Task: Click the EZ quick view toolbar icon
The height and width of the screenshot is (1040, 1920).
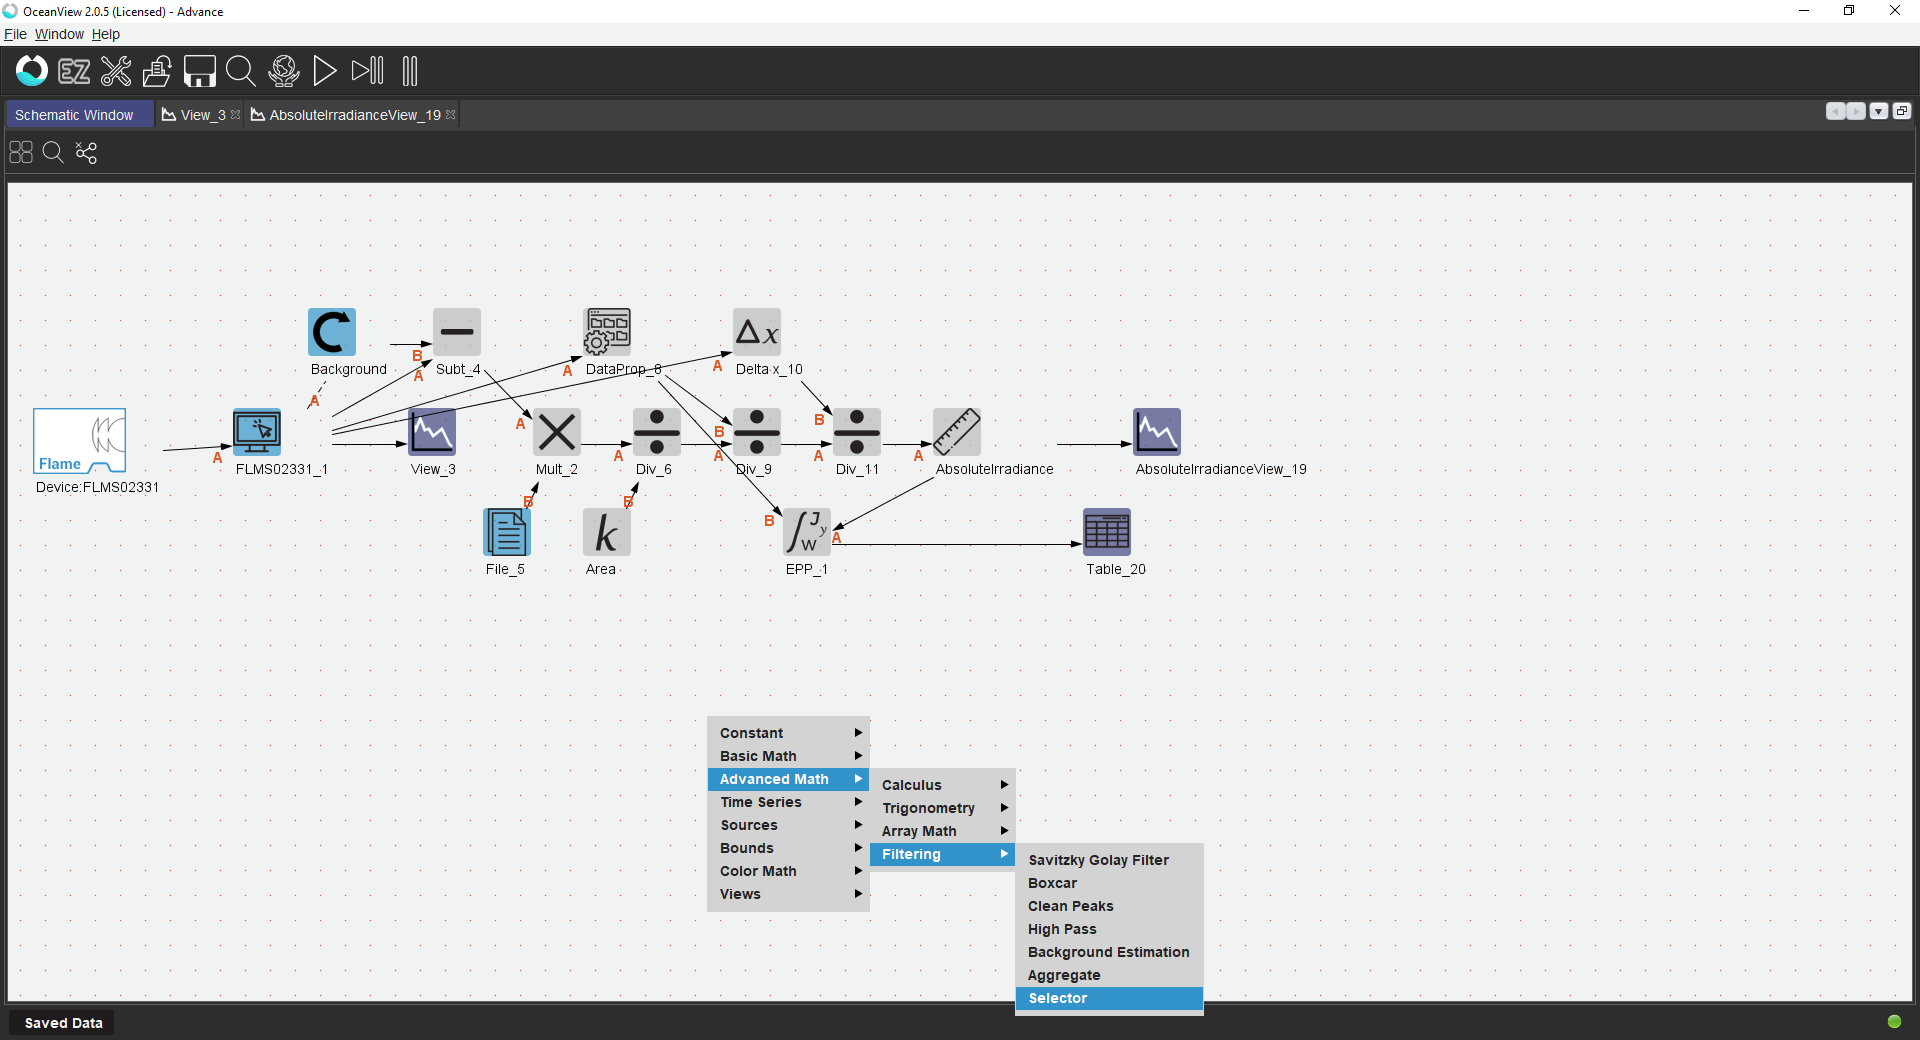Action: [x=74, y=71]
